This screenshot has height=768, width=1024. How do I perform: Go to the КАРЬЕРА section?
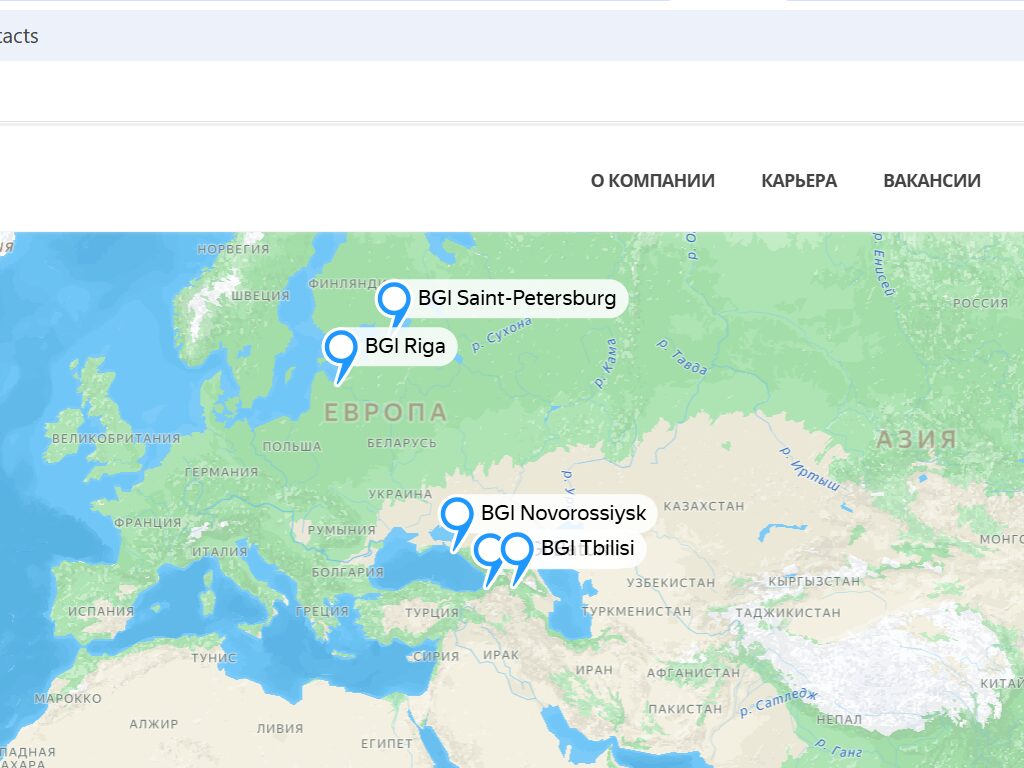[x=799, y=181]
